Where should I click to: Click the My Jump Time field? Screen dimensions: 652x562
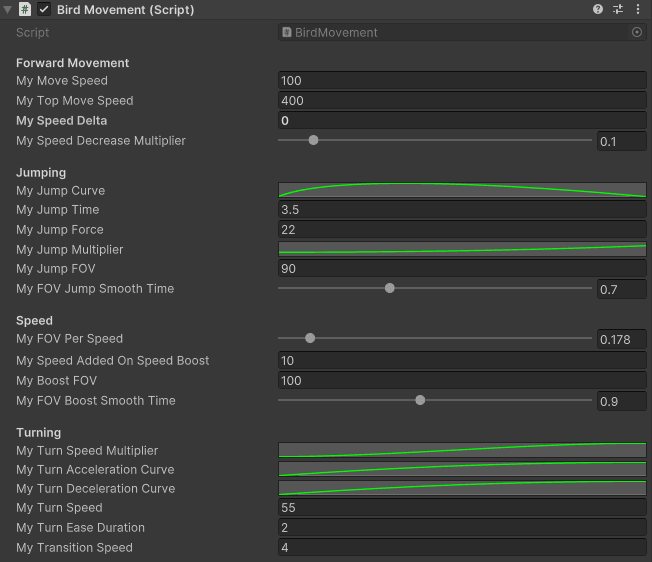tap(462, 210)
